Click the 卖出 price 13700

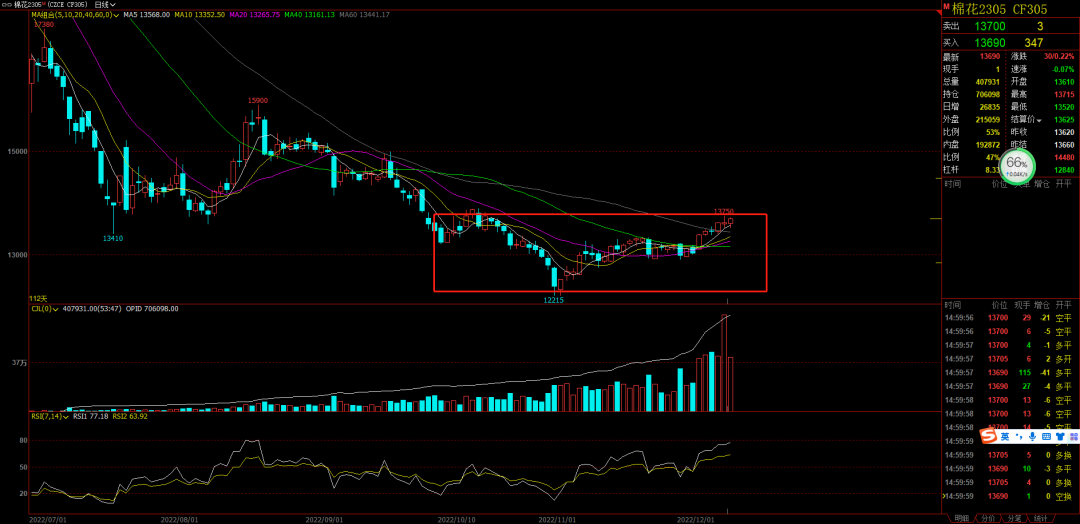point(990,26)
